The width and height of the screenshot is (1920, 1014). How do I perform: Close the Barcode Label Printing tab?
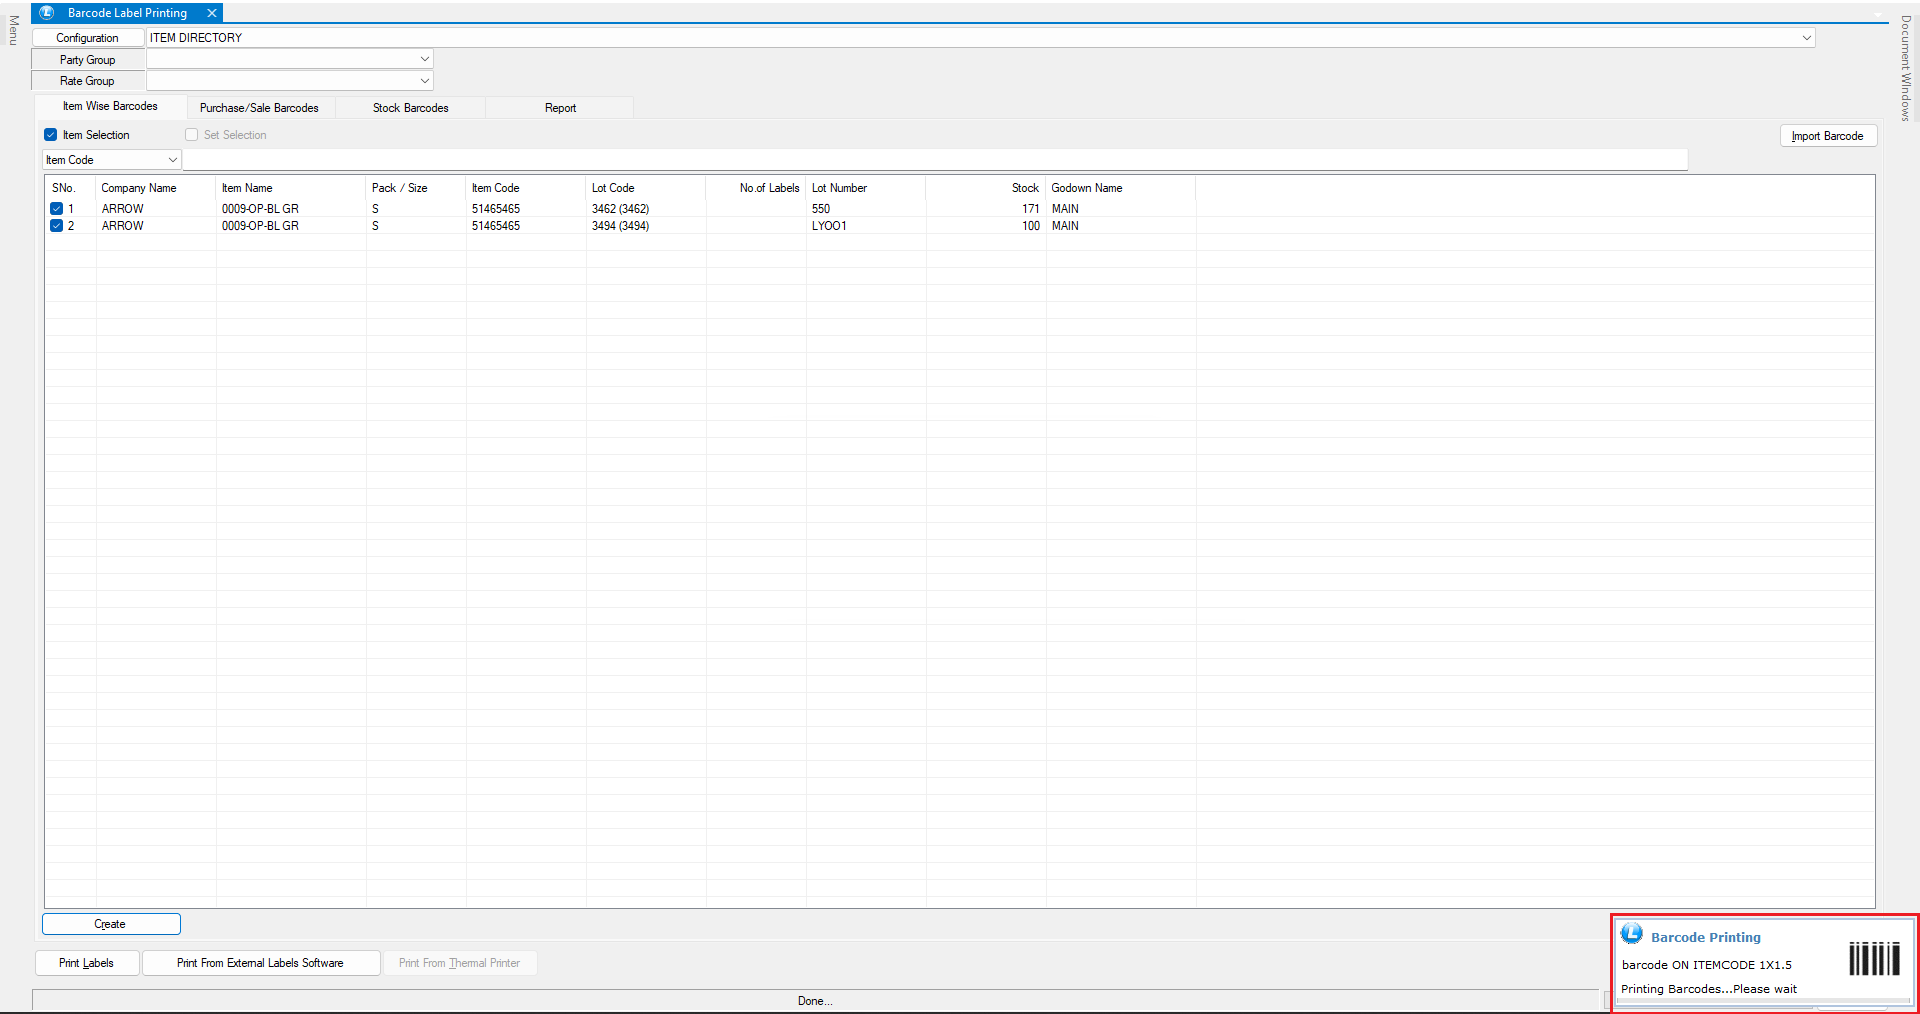pos(212,13)
